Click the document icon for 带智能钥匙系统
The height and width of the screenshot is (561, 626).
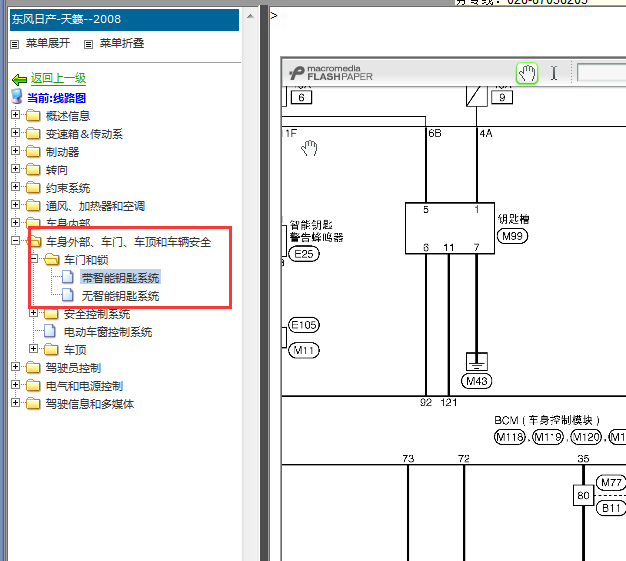(68, 277)
